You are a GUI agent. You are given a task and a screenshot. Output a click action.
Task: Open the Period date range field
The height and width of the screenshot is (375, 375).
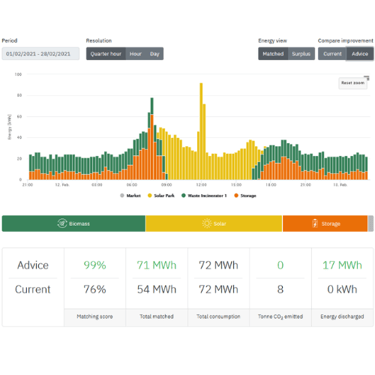pos(41,54)
